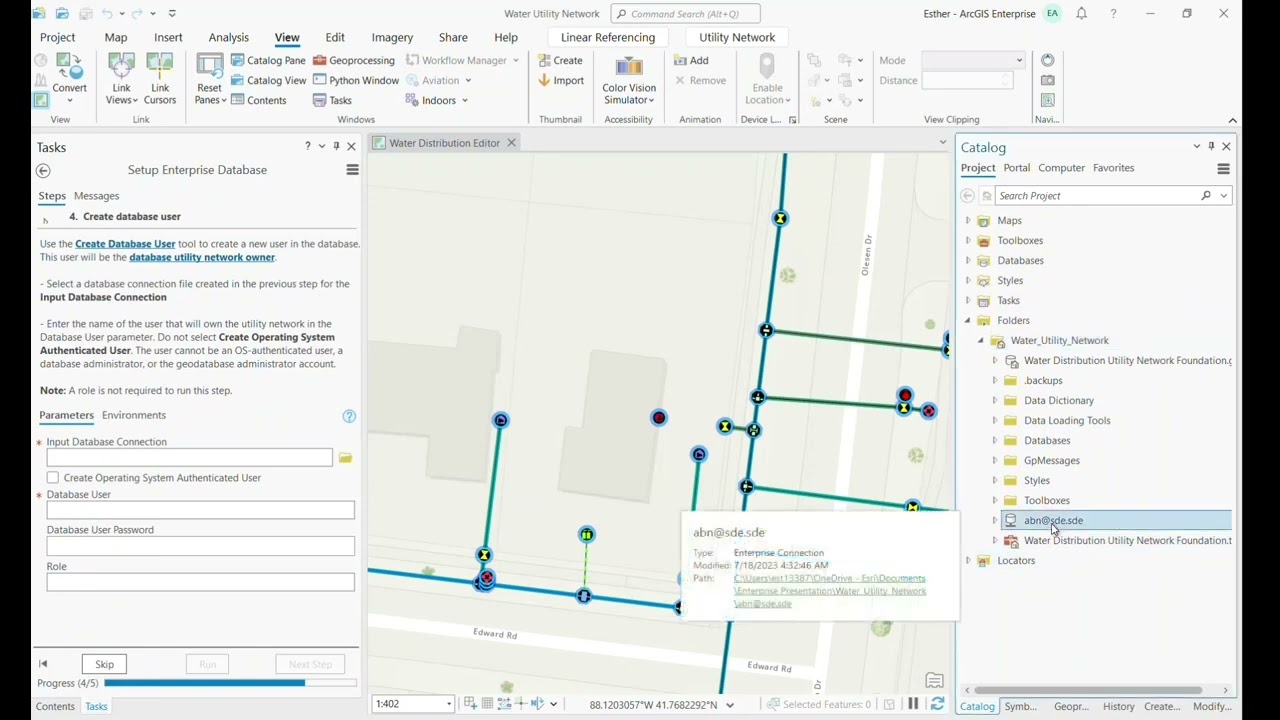
Task: Browse for Input Database Connection folder icon
Action: pos(345,458)
